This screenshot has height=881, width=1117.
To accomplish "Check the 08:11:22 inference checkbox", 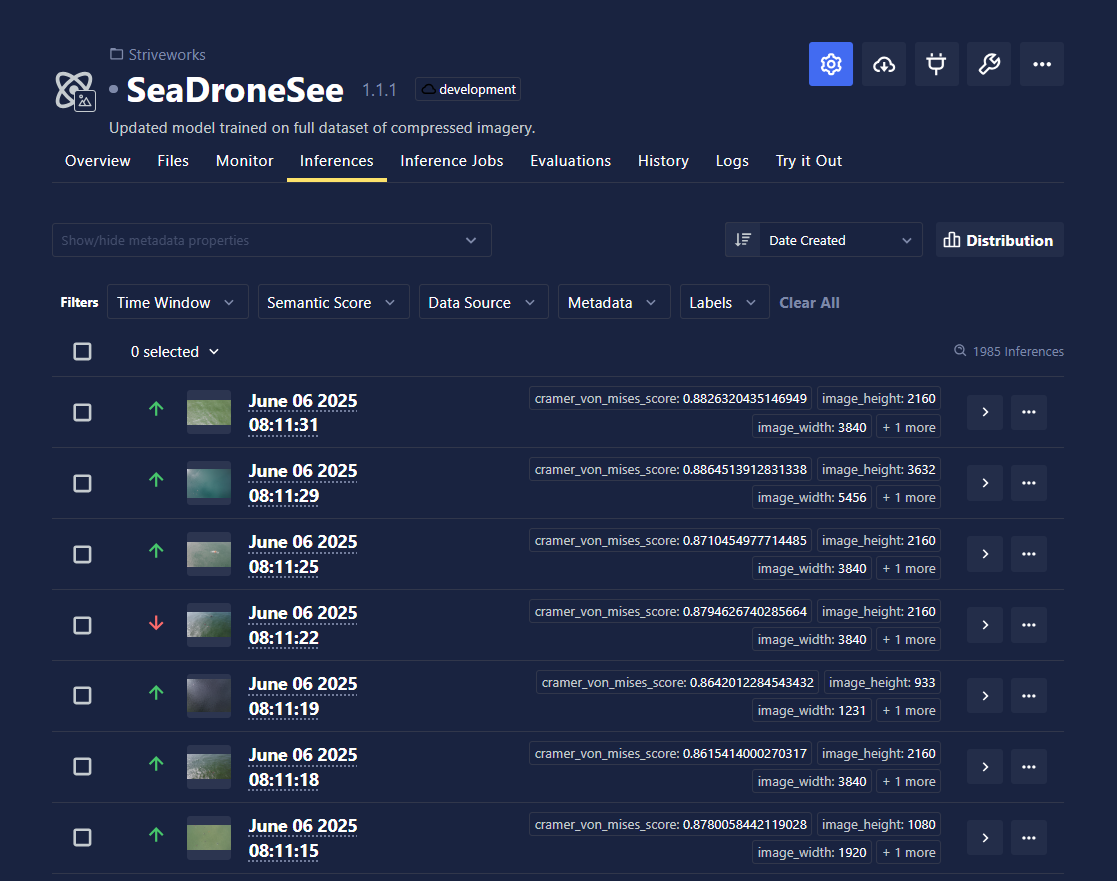I will [83, 625].
